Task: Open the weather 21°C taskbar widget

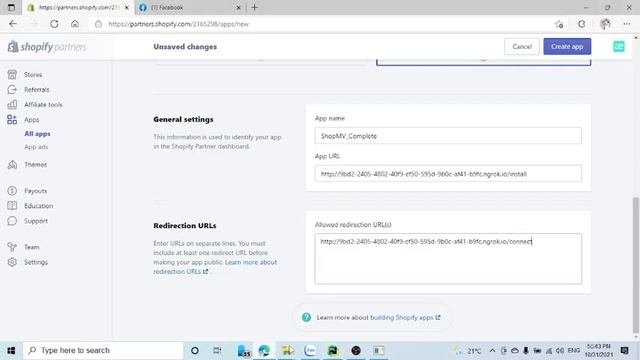Action: click(468, 351)
